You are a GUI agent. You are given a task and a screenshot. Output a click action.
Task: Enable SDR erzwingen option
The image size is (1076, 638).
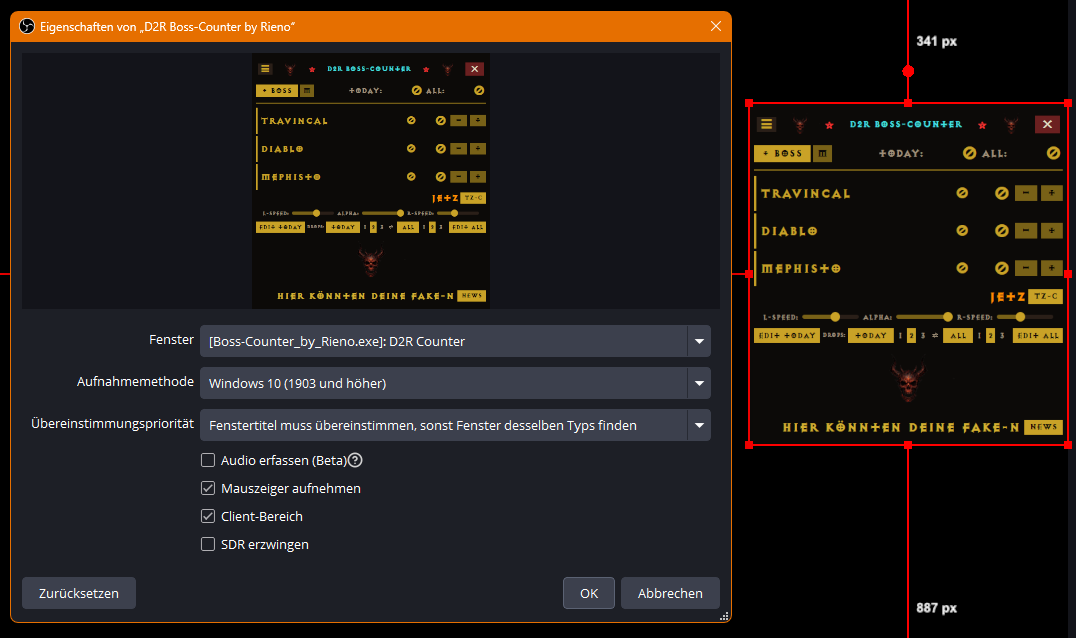[208, 545]
